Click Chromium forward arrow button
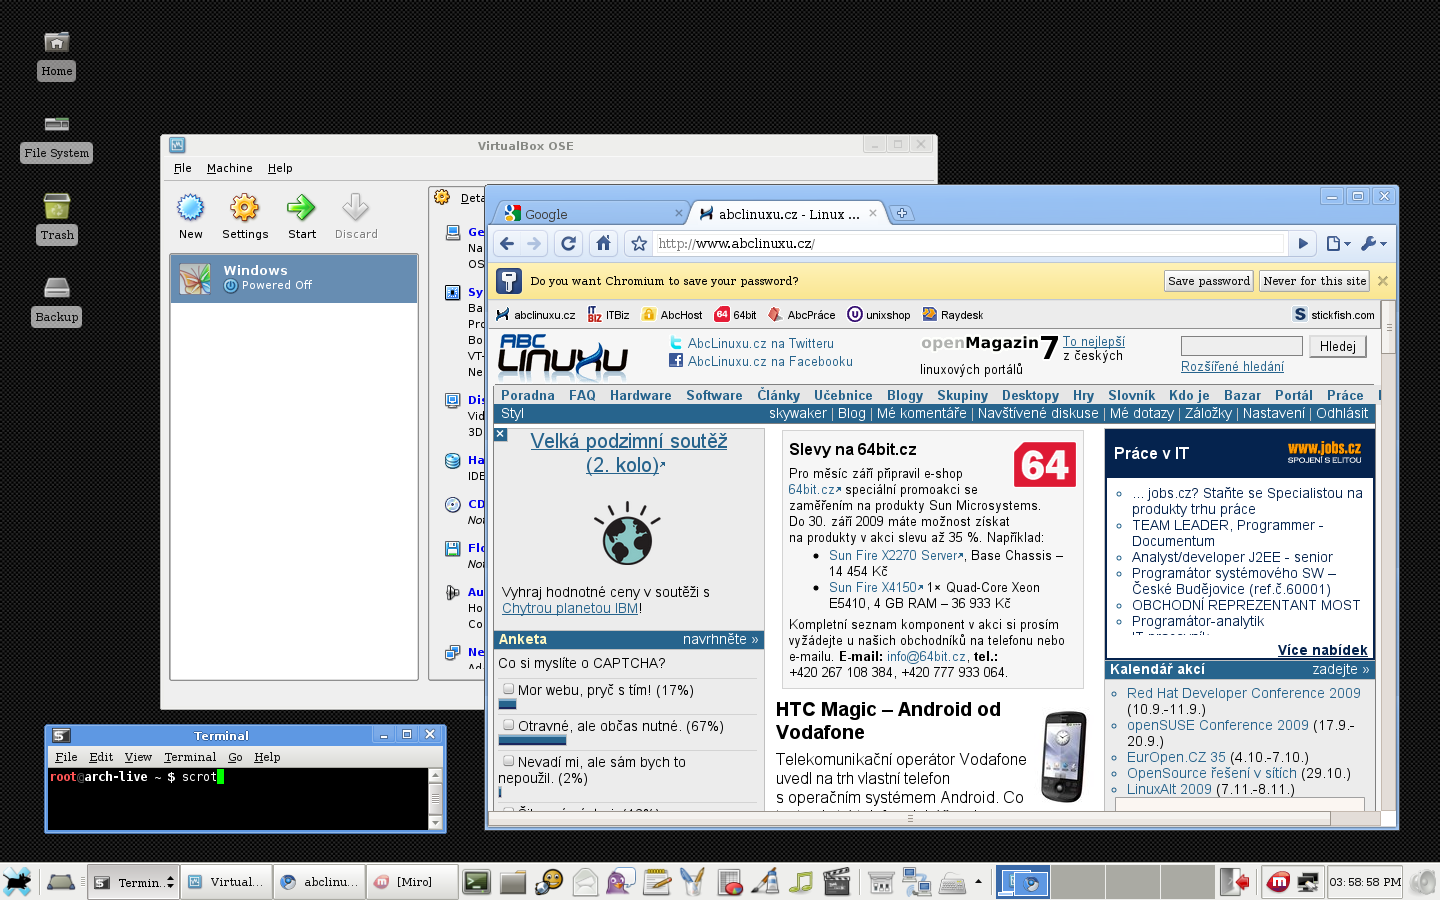 534,243
